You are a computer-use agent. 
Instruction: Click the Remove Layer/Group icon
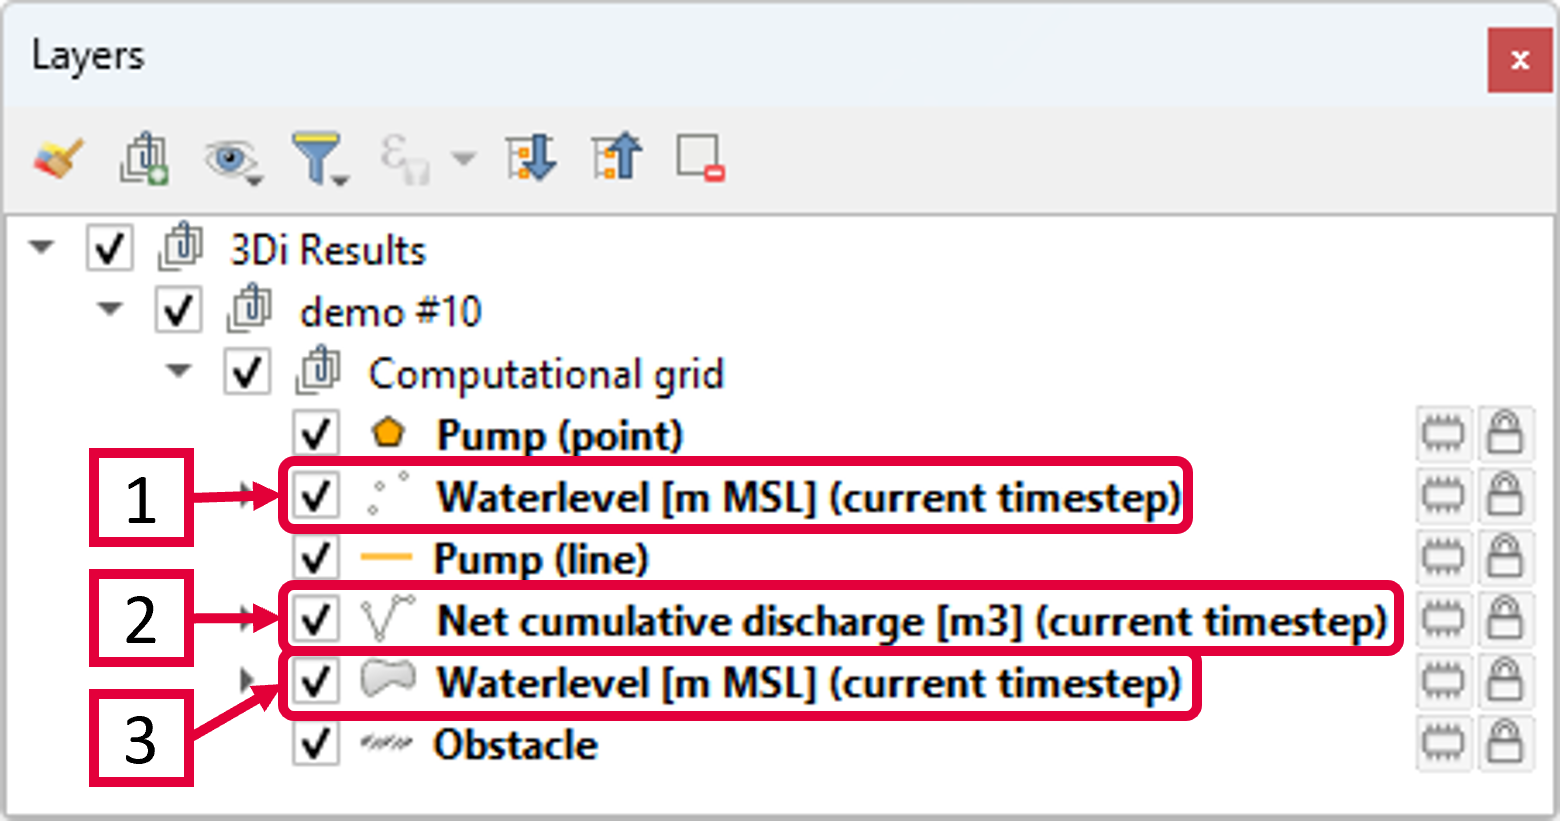point(700,158)
